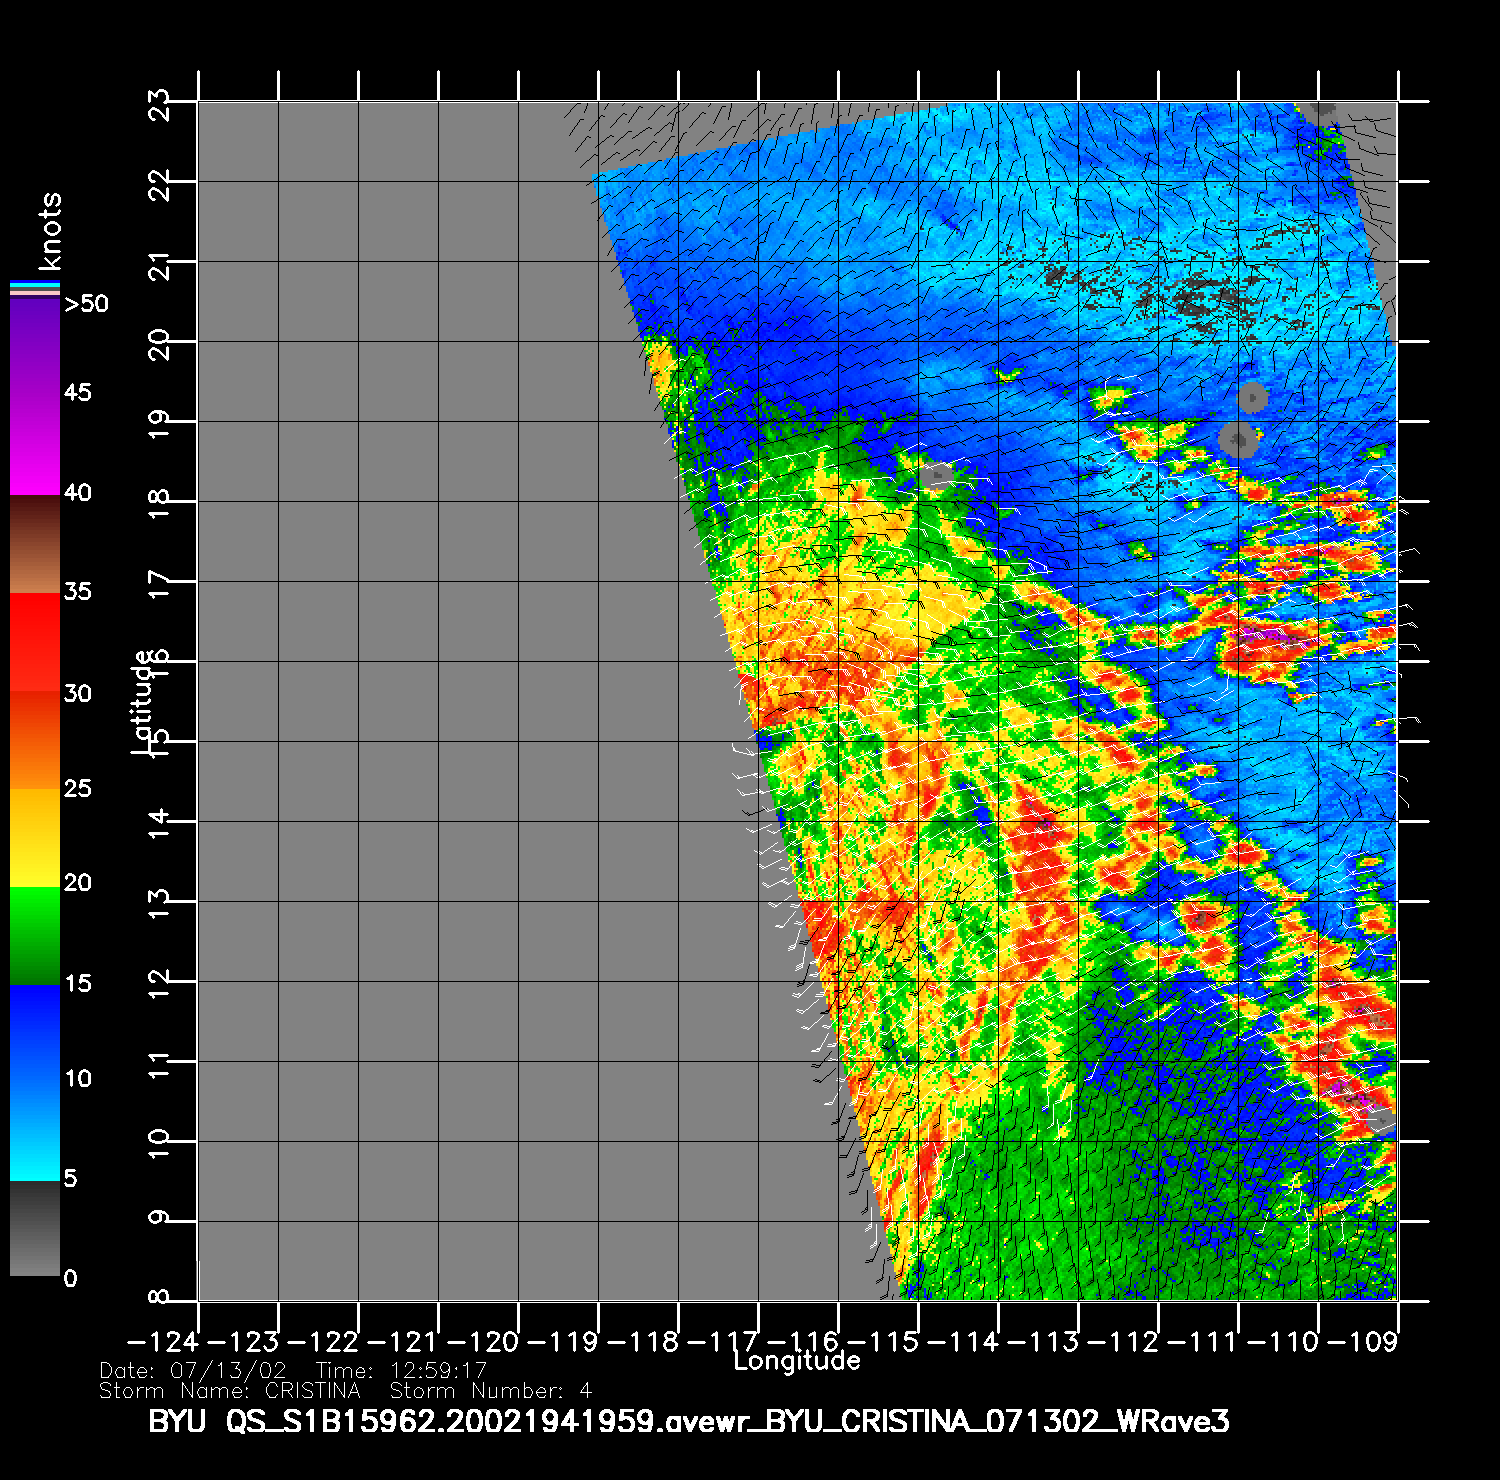Click the "knots" legend unit label
The image size is (1500, 1480).
click(x=49, y=232)
